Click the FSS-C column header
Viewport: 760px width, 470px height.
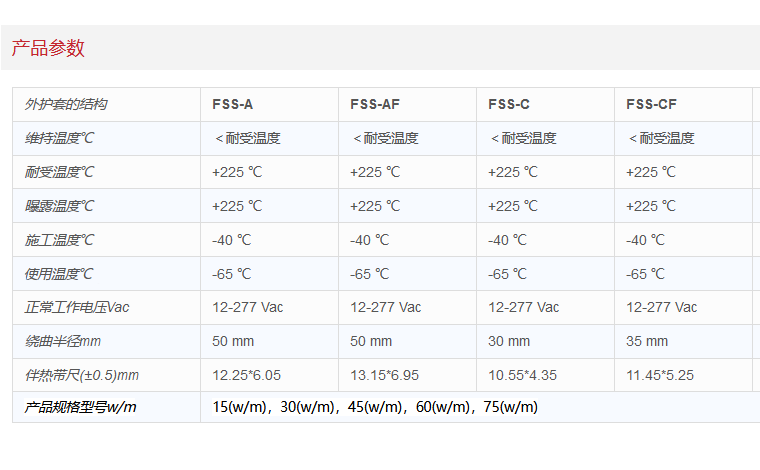[x=509, y=104]
